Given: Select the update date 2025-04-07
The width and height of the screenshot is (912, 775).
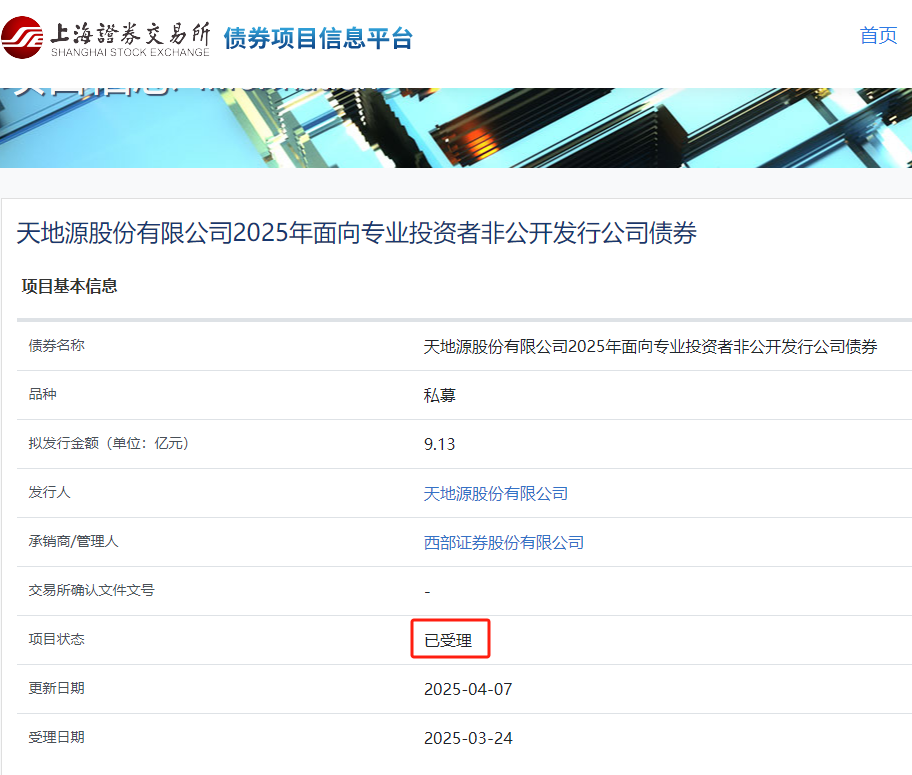Looking at the screenshot, I should click(468, 689).
